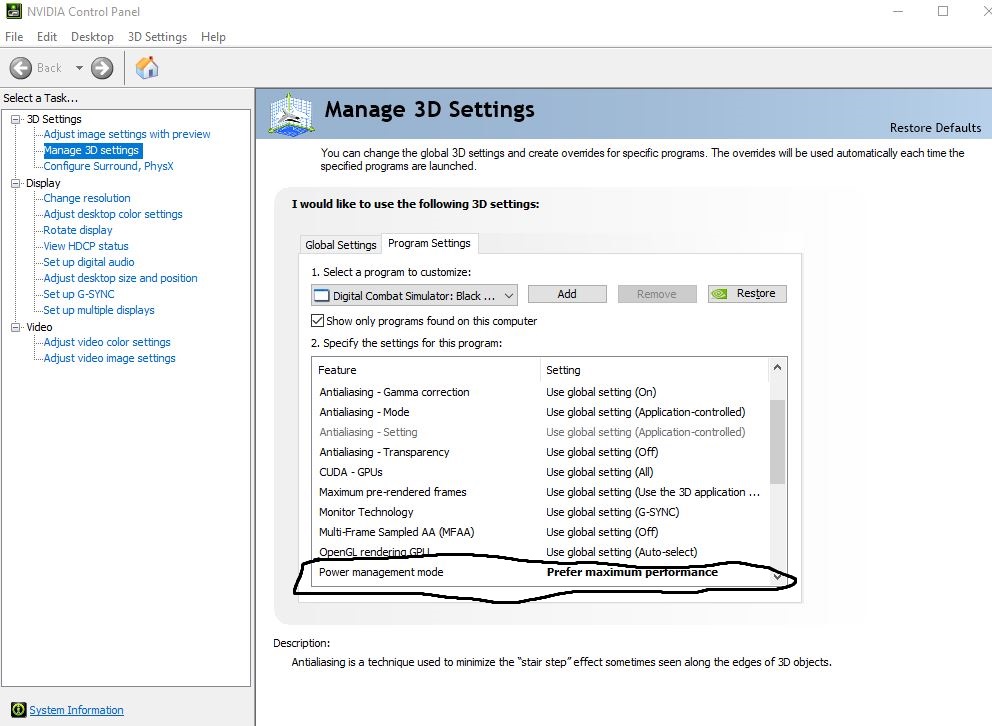Select Antialiasing - Transparency row
The width and height of the screenshot is (992, 726).
coord(541,452)
